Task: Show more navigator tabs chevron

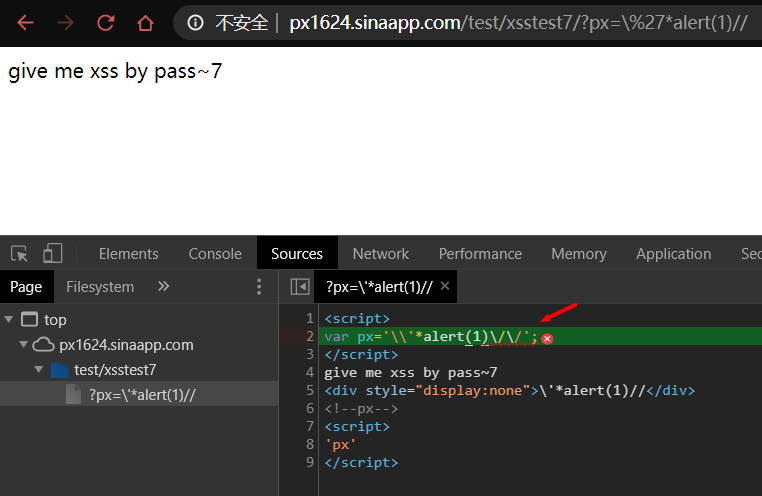Action: [x=164, y=287]
